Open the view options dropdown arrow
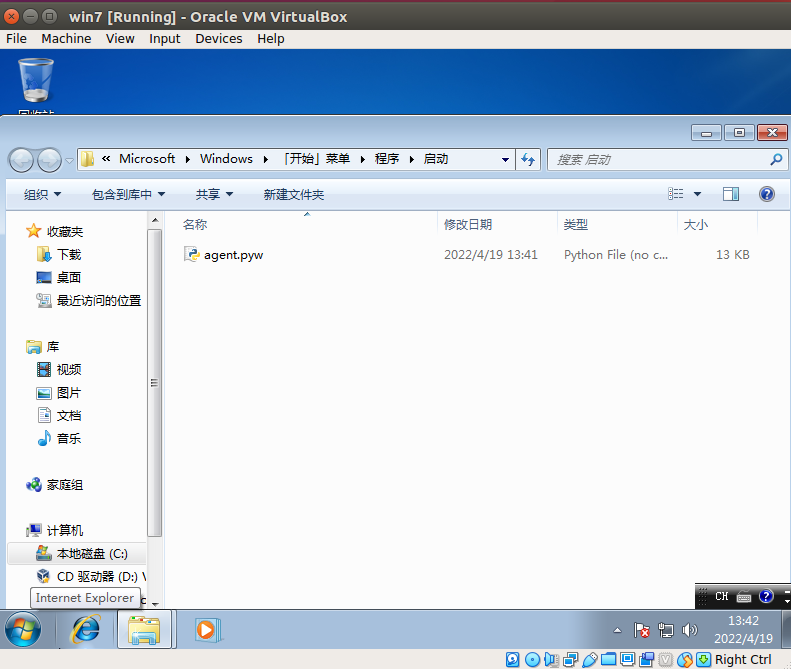791x669 pixels. [x=697, y=194]
